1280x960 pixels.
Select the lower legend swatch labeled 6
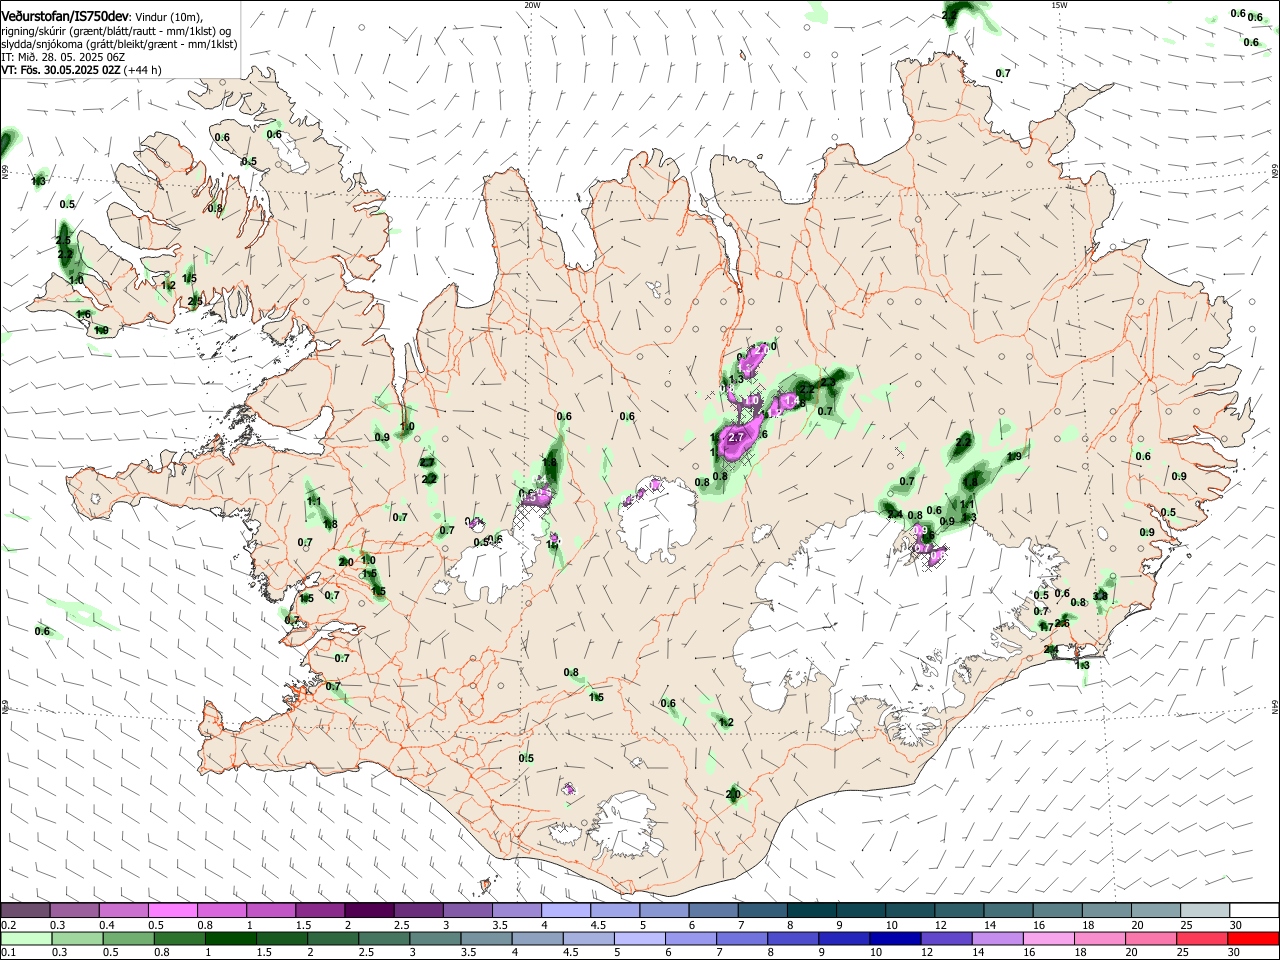pos(691,938)
